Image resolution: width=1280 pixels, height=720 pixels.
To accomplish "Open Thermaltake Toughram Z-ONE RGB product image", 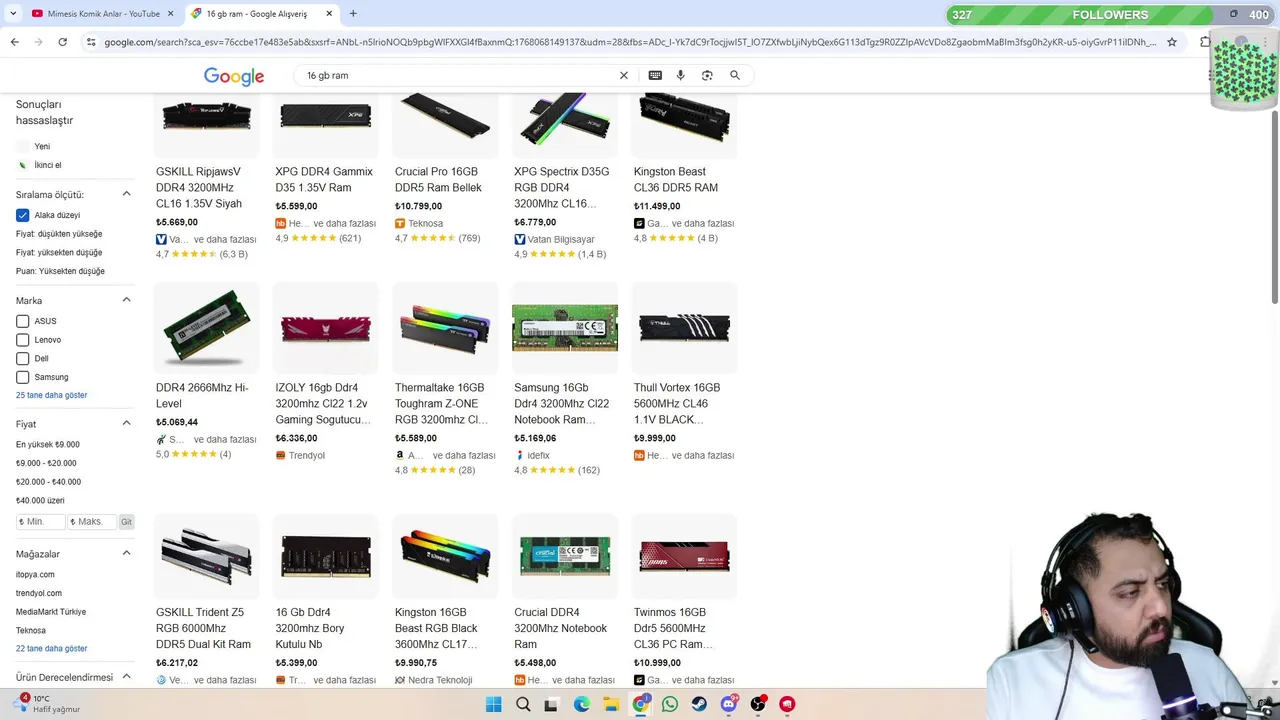I will [445, 328].
